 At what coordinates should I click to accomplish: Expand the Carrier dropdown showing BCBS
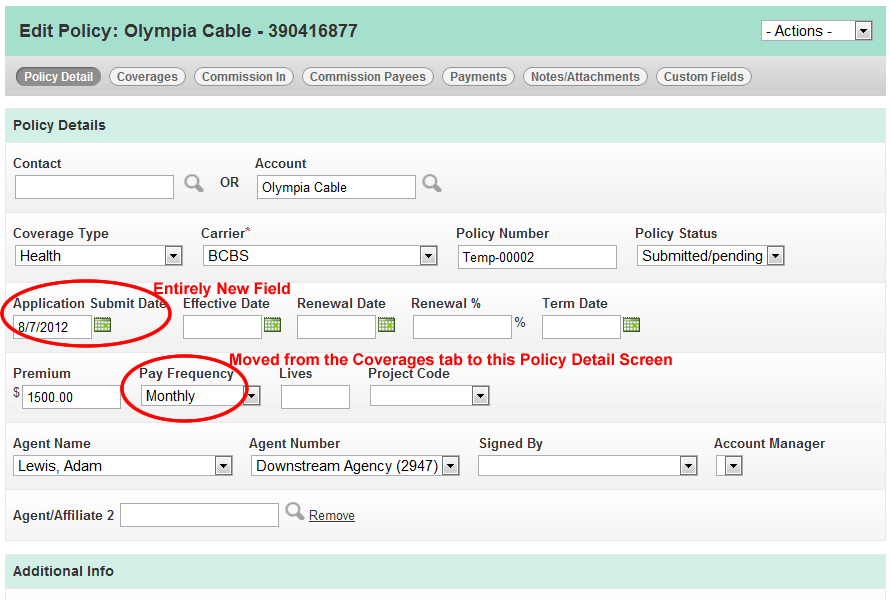click(x=320, y=256)
